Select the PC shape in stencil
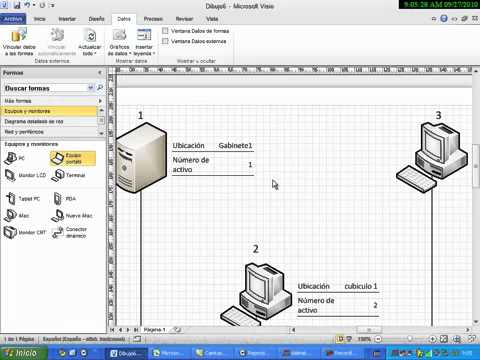Image resolution: width=480 pixels, height=360 pixels. pyautogui.click(x=15, y=158)
